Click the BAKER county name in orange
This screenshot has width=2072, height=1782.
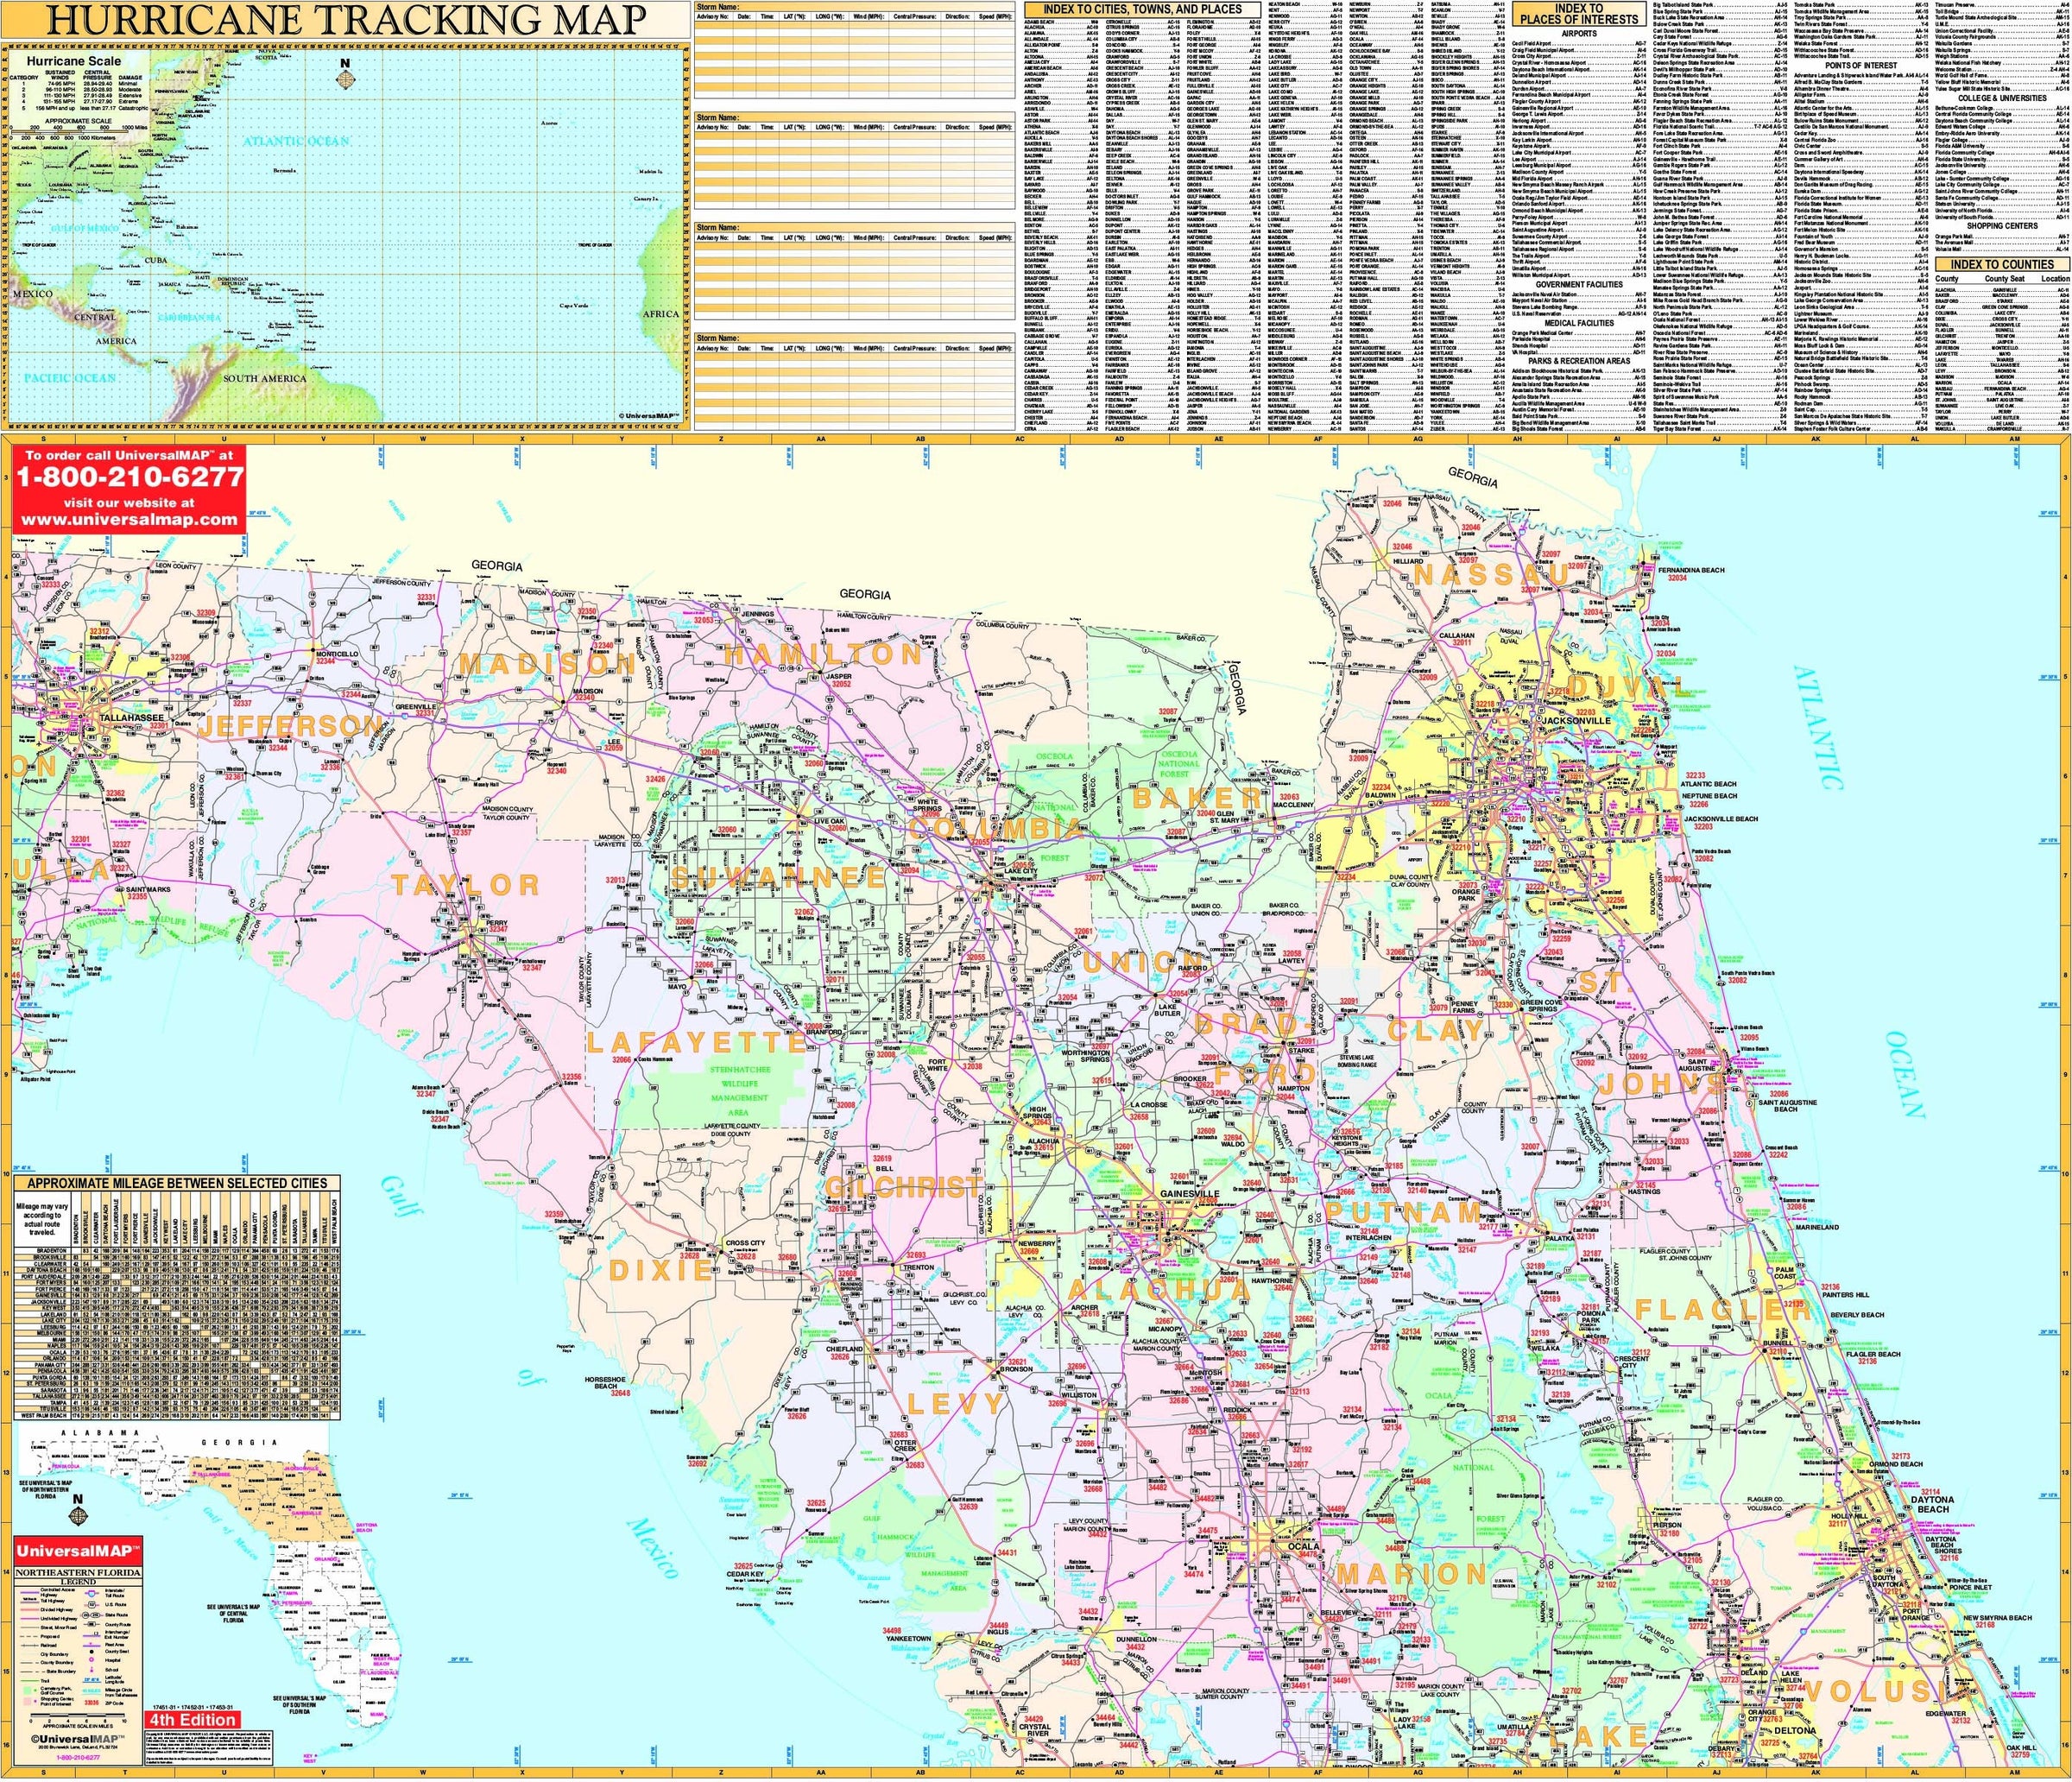tap(1197, 797)
